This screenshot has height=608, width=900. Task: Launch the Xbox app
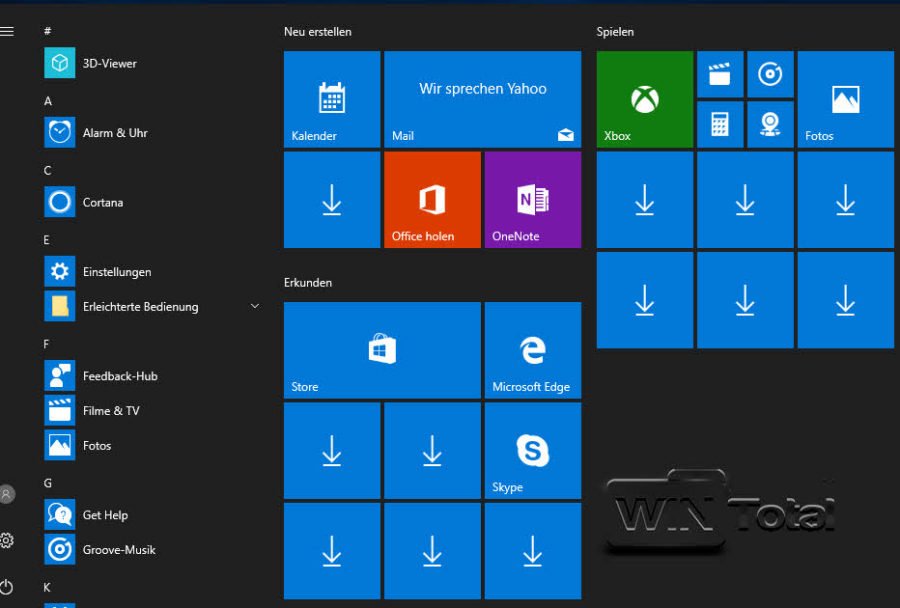pos(643,98)
